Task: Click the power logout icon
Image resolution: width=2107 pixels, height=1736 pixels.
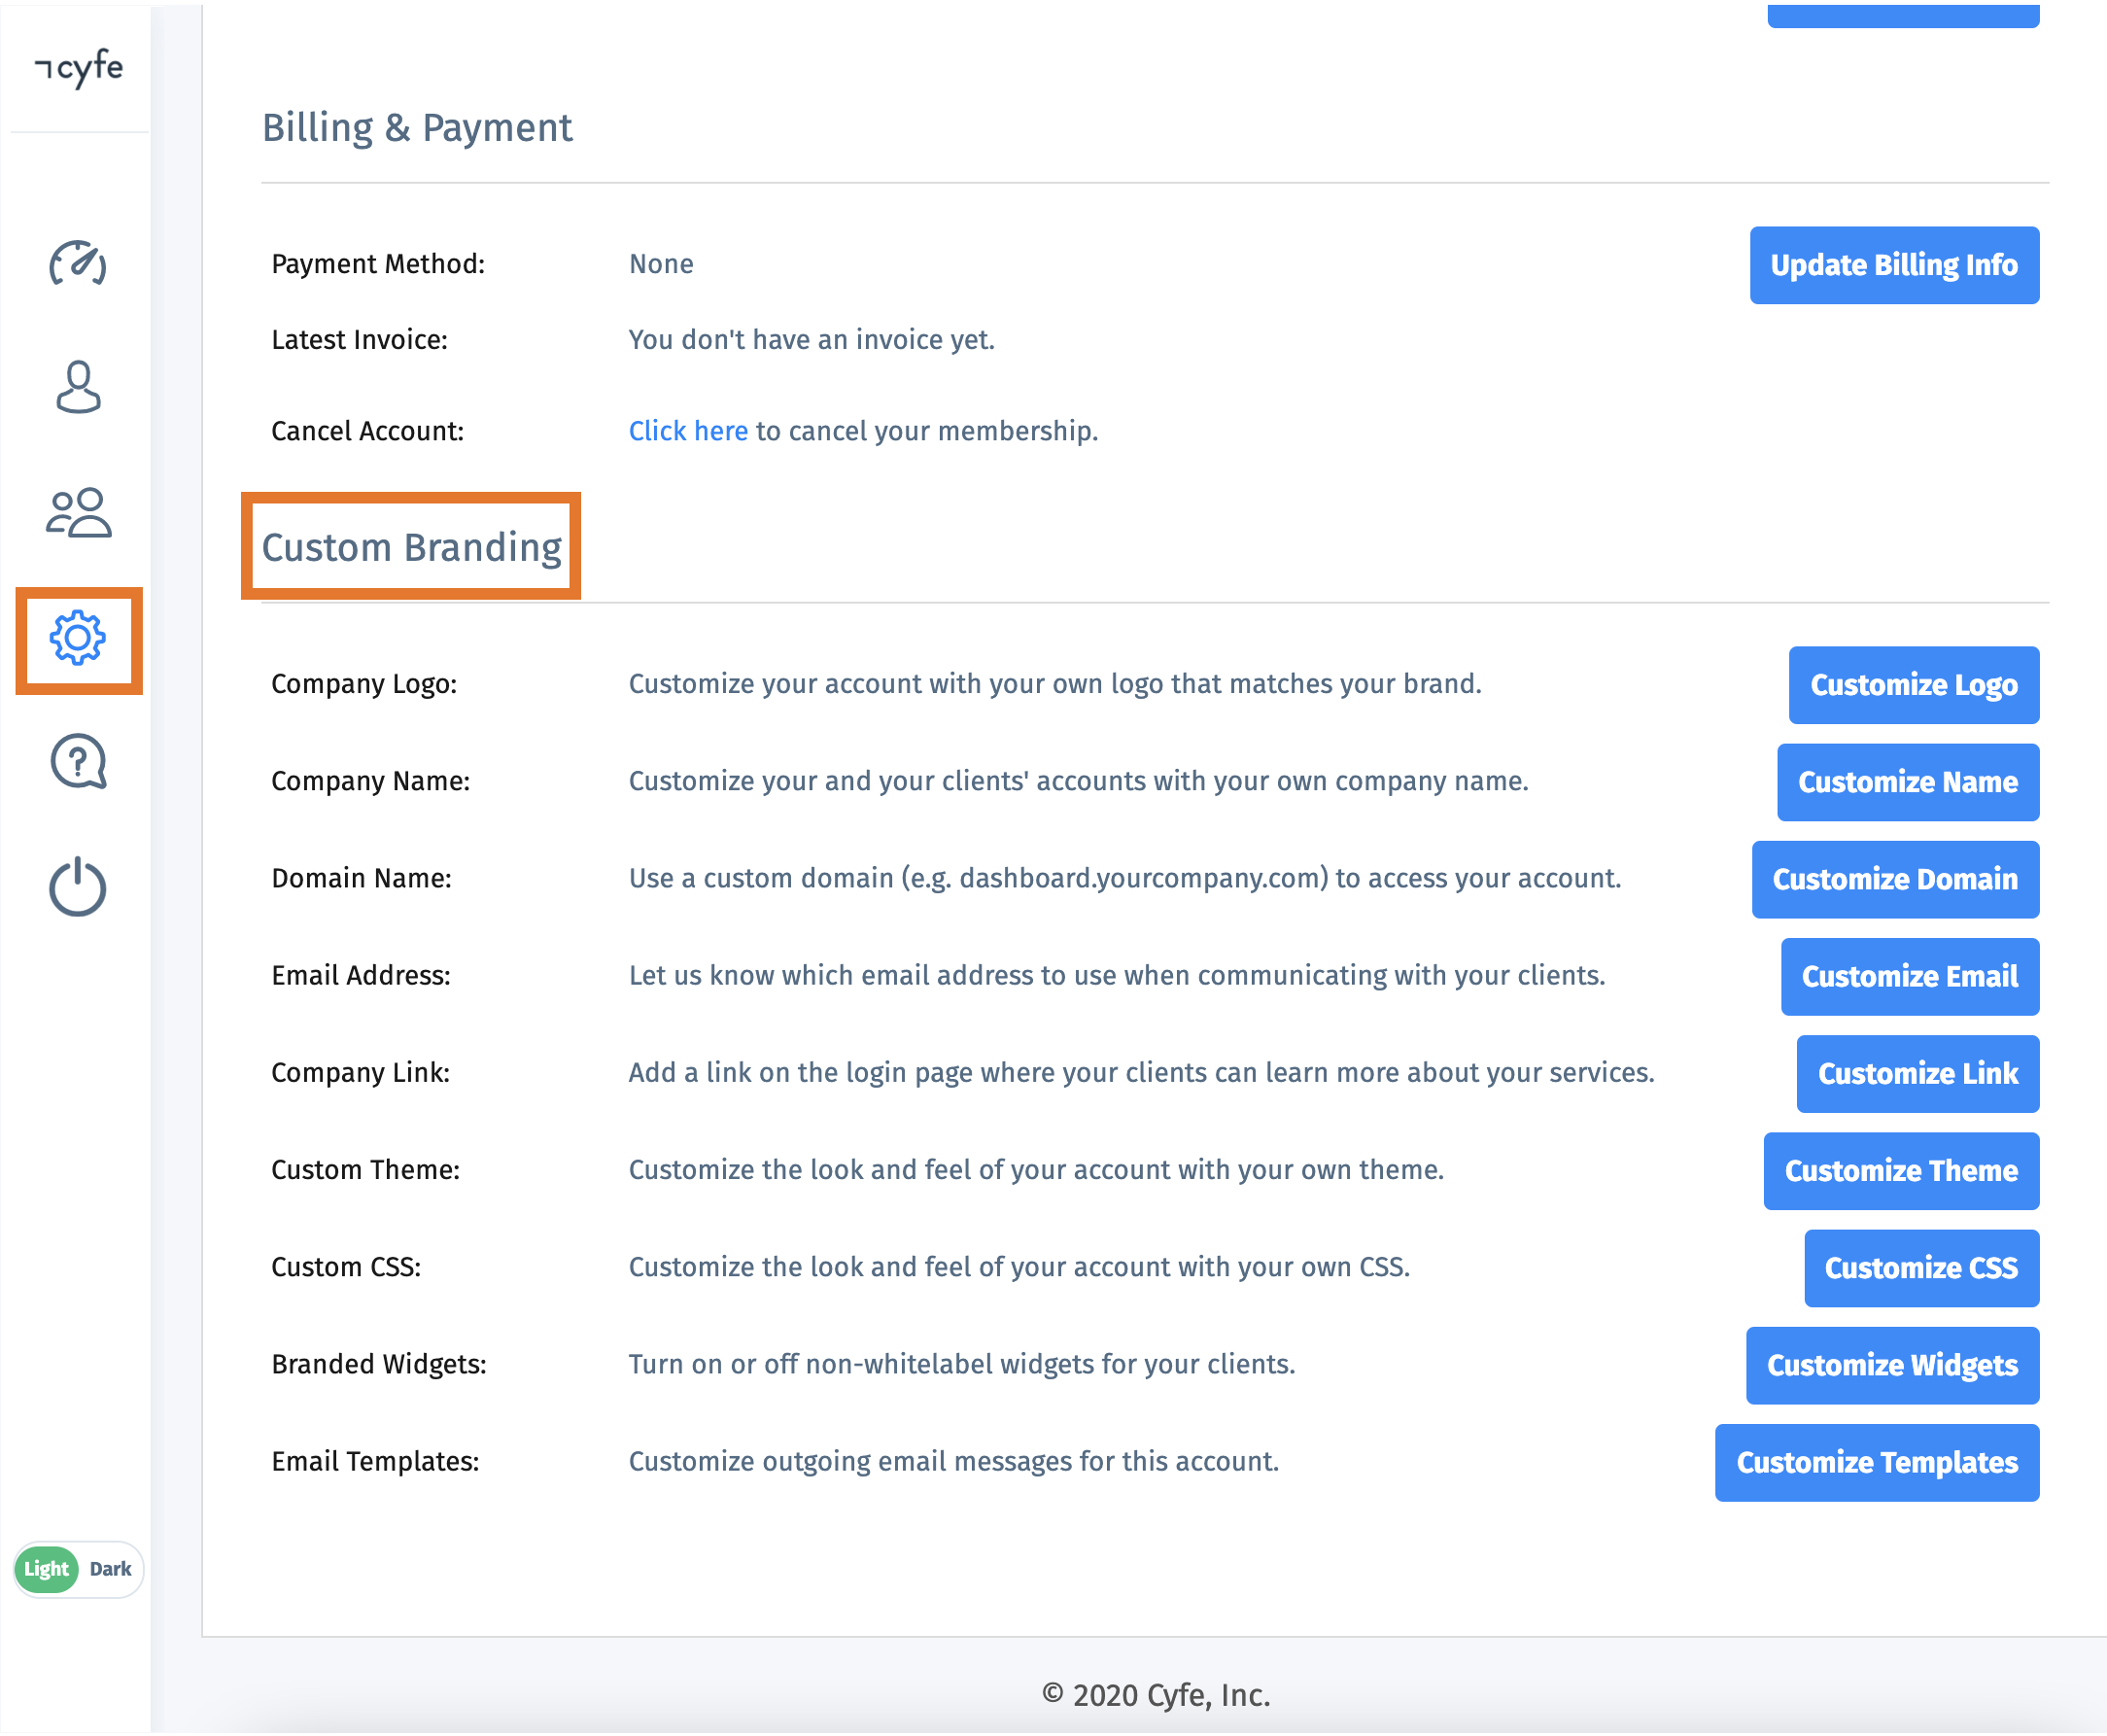Action: coord(78,886)
